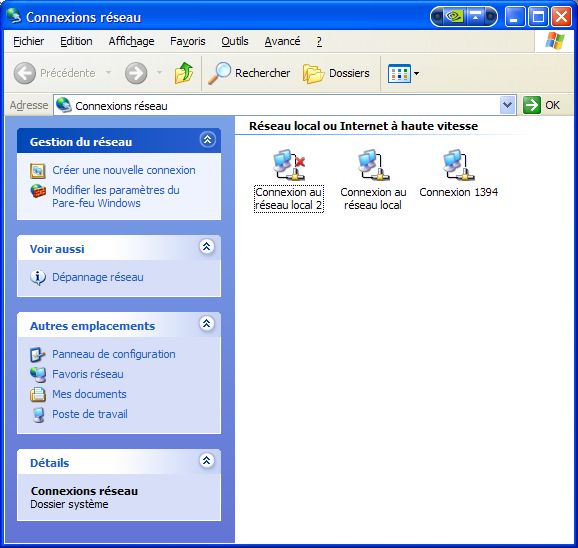Select the Connexion au réseau local icon
This screenshot has height=548, width=578.
tap(373, 165)
